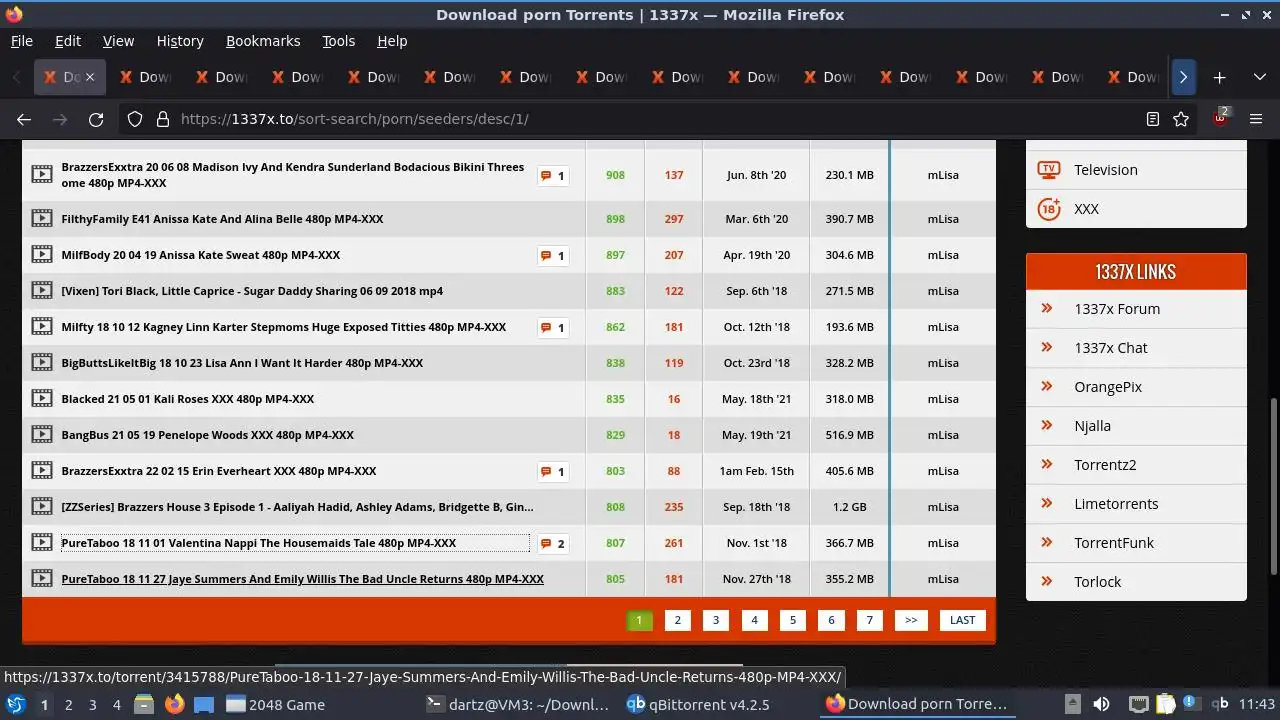Open the TorrentFunk link
This screenshot has height=720, width=1280.
(x=1114, y=543)
